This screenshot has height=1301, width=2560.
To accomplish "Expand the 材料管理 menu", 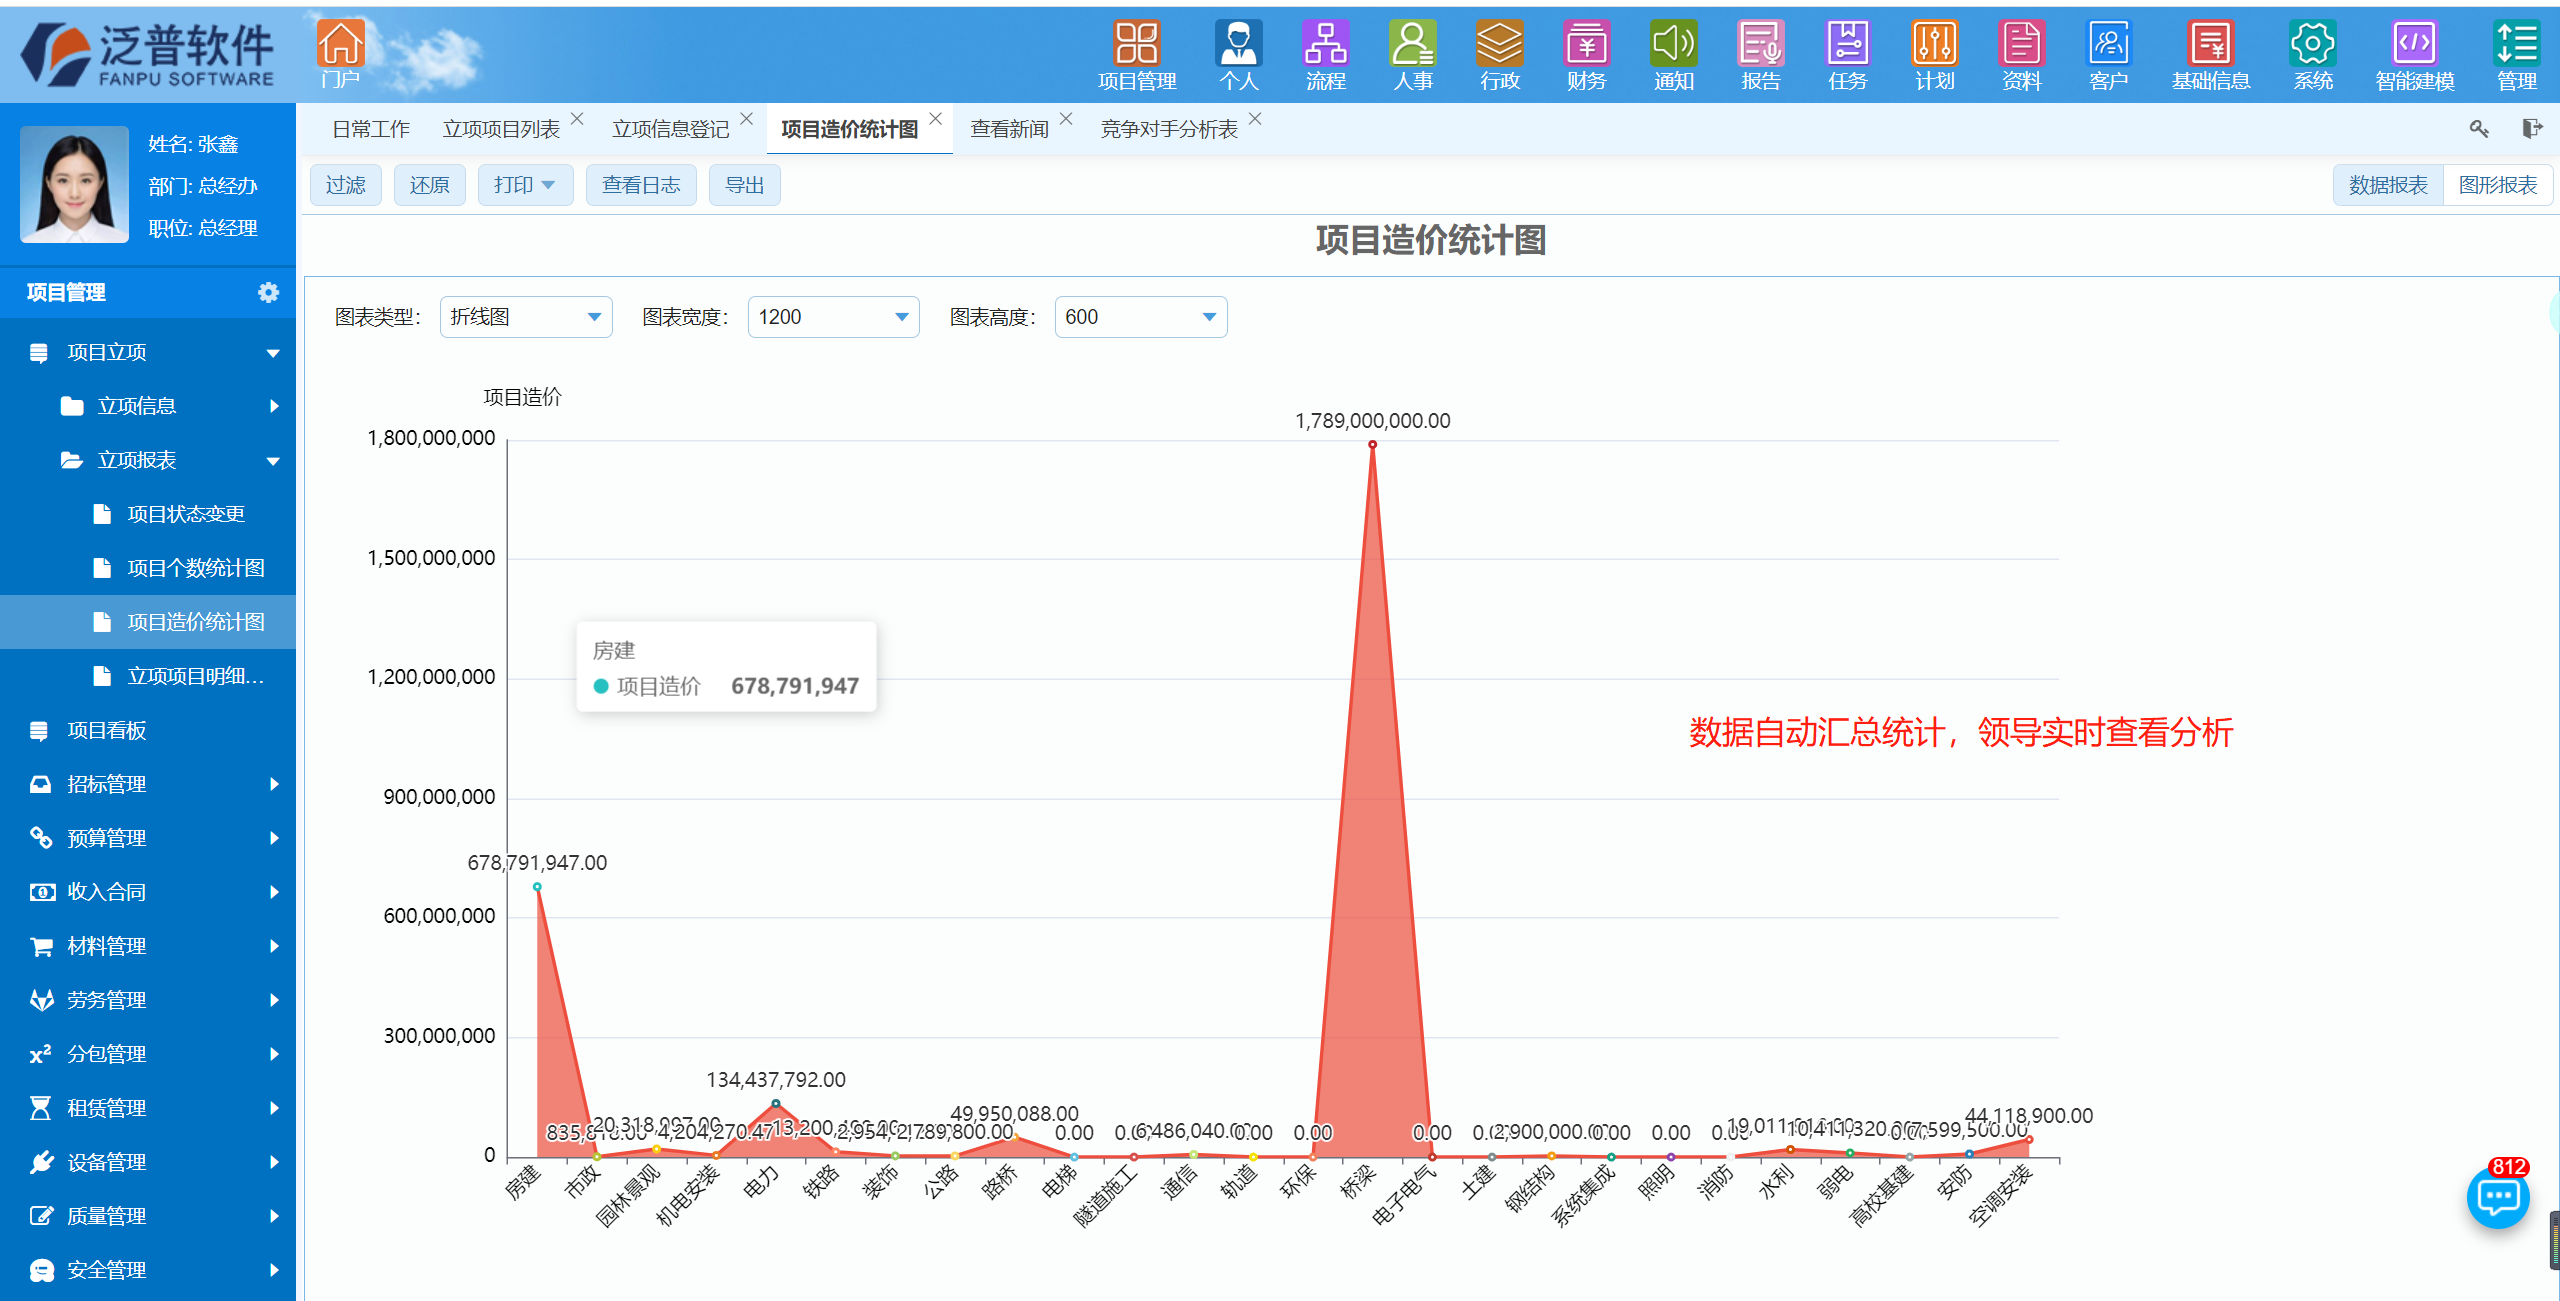I will (x=148, y=946).
